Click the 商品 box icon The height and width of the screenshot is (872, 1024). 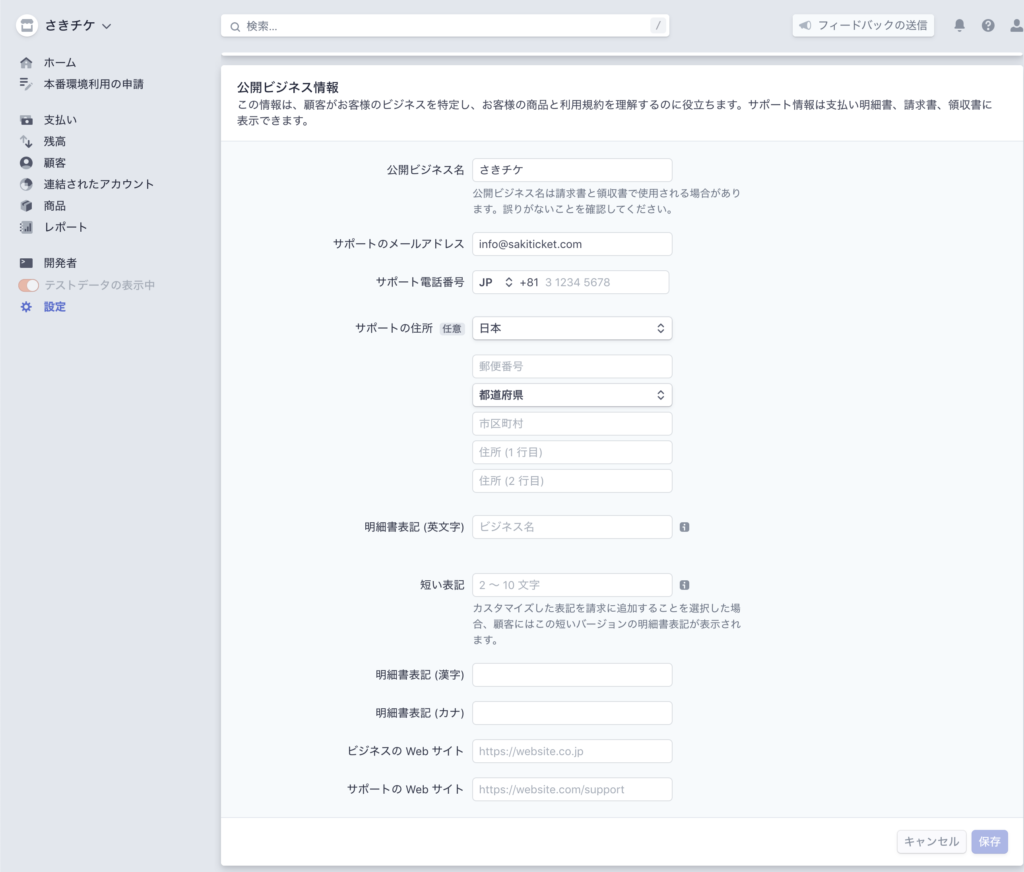tap(26, 206)
